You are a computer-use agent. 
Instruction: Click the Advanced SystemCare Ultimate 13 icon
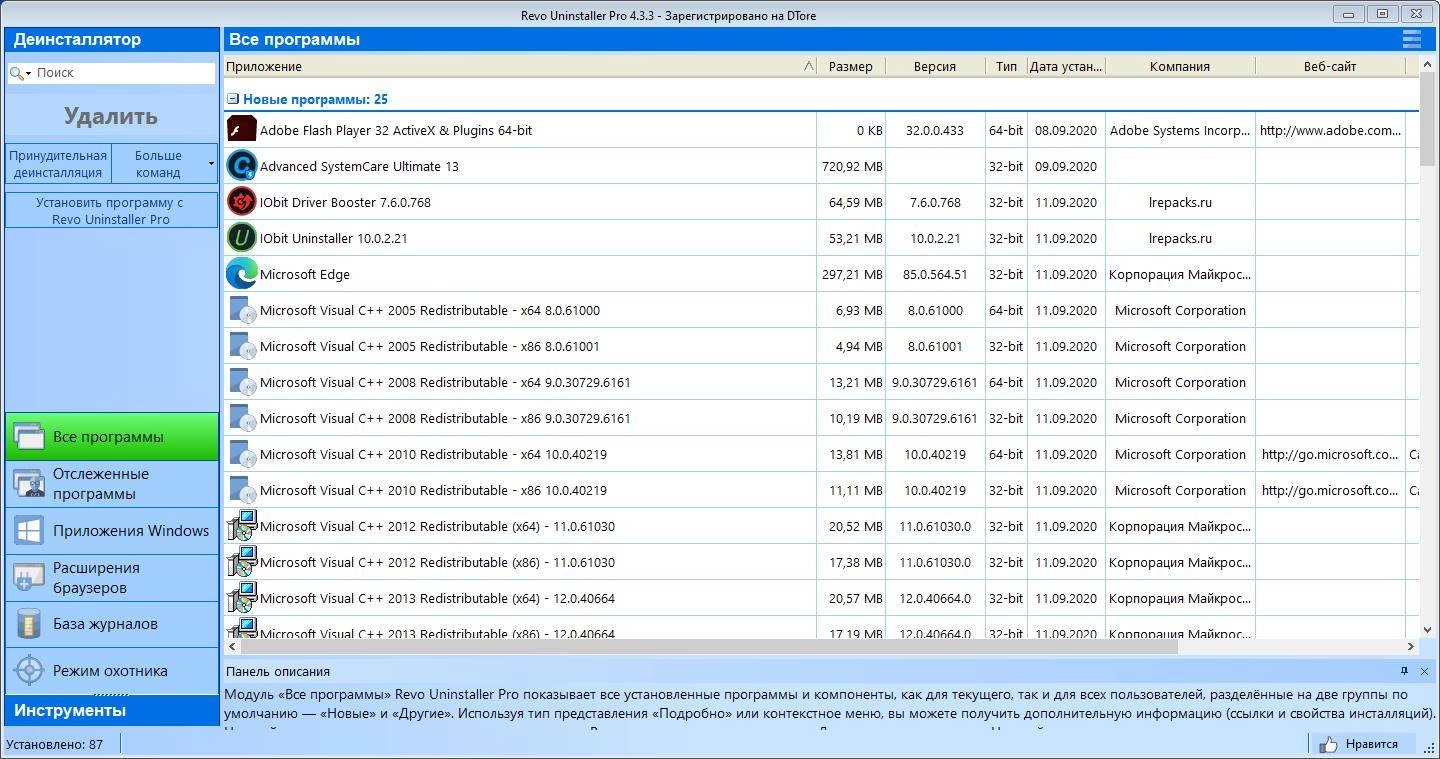(242, 166)
